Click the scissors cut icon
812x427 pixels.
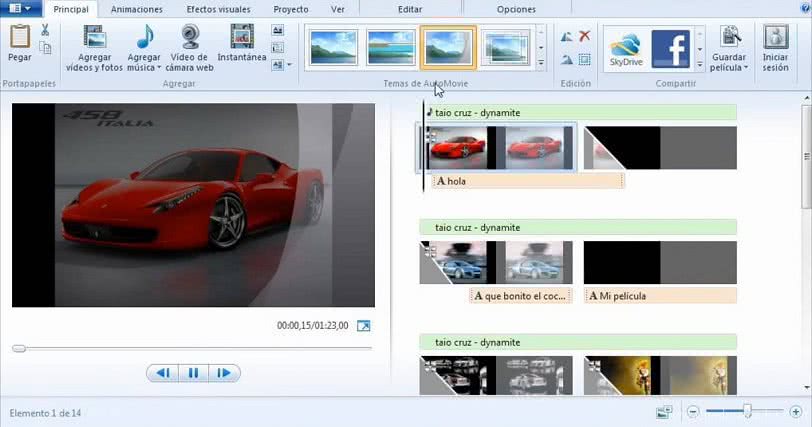click(x=45, y=31)
